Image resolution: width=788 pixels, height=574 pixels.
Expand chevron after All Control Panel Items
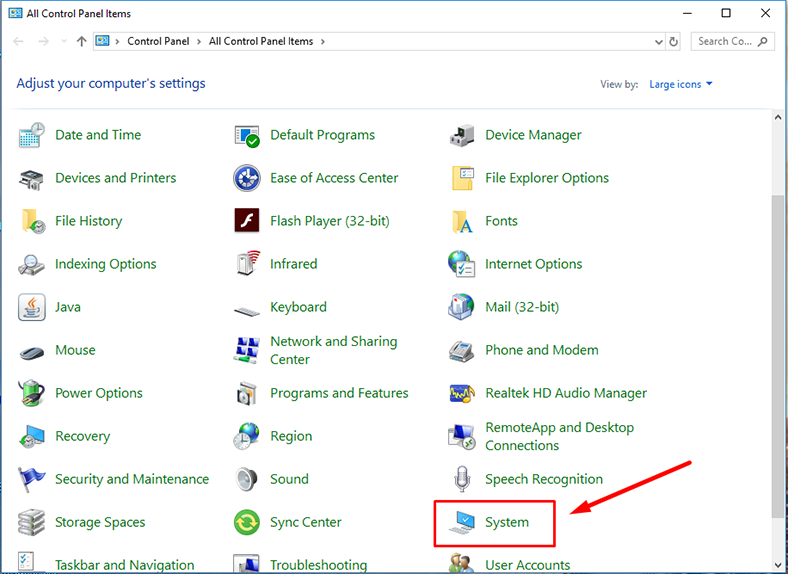coord(323,41)
